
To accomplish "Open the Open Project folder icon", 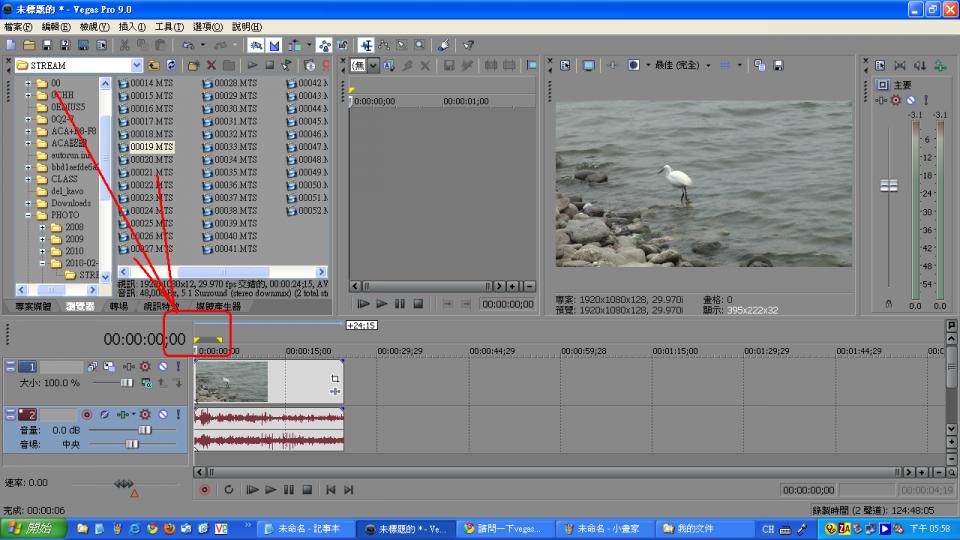I will tap(29, 45).
